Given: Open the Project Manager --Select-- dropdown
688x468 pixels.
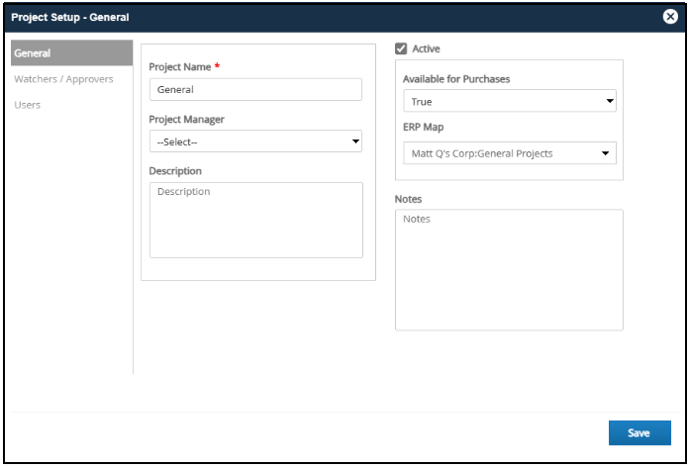Looking at the screenshot, I should [x=255, y=141].
